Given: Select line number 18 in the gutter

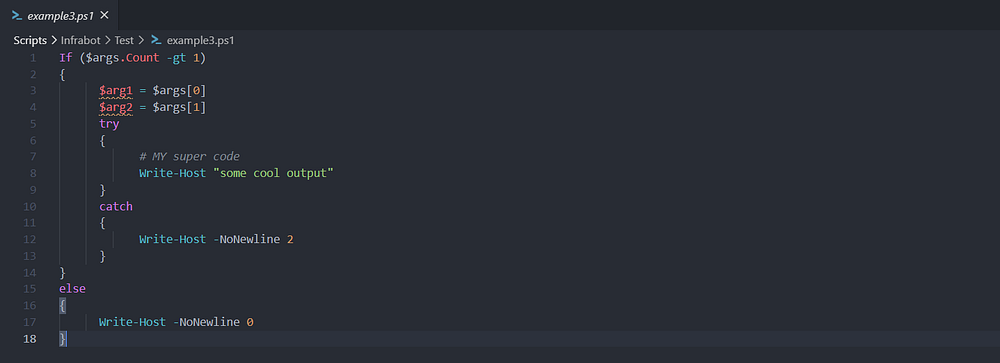Looking at the screenshot, I should pyautogui.click(x=30, y=339).
